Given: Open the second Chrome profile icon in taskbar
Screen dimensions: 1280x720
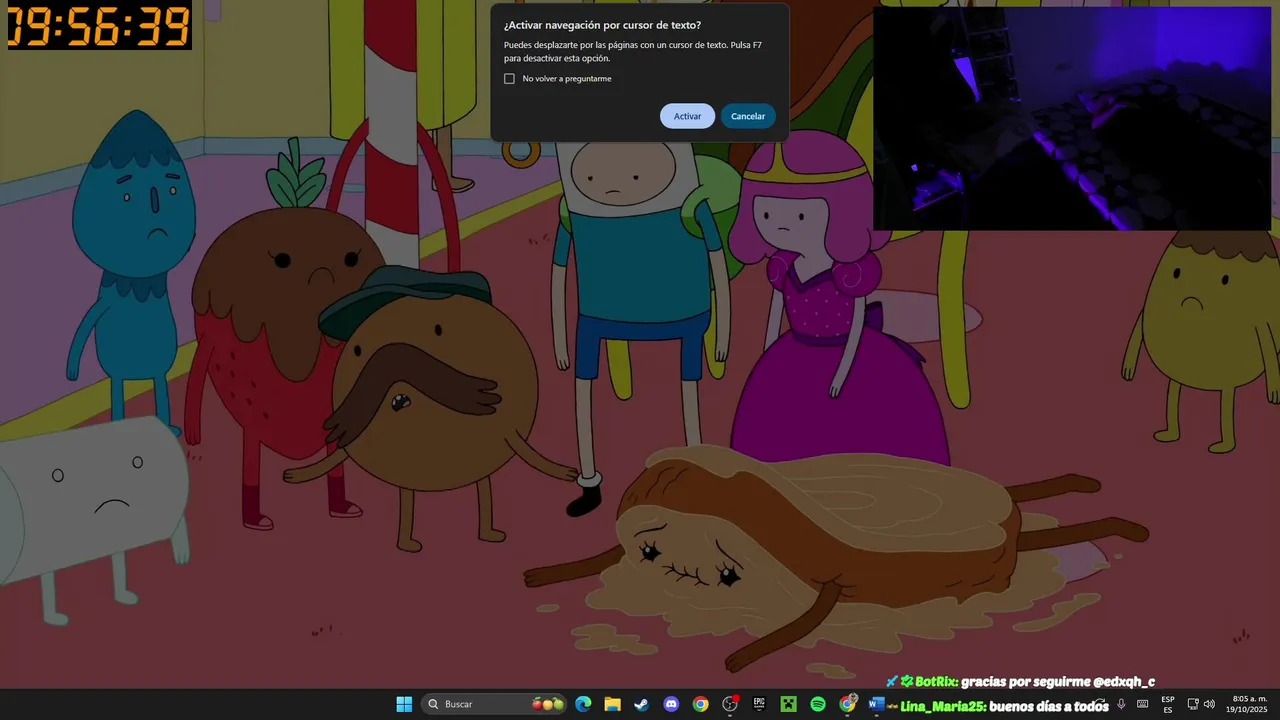Looking at the screenshot, I should (x=848, y=704).
